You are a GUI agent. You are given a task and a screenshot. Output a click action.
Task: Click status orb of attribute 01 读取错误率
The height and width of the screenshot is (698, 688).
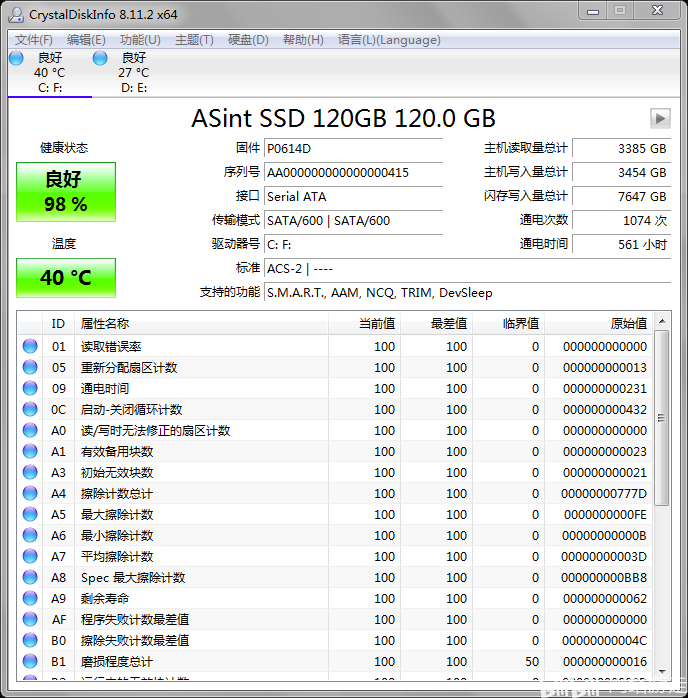tap(30, 346)
